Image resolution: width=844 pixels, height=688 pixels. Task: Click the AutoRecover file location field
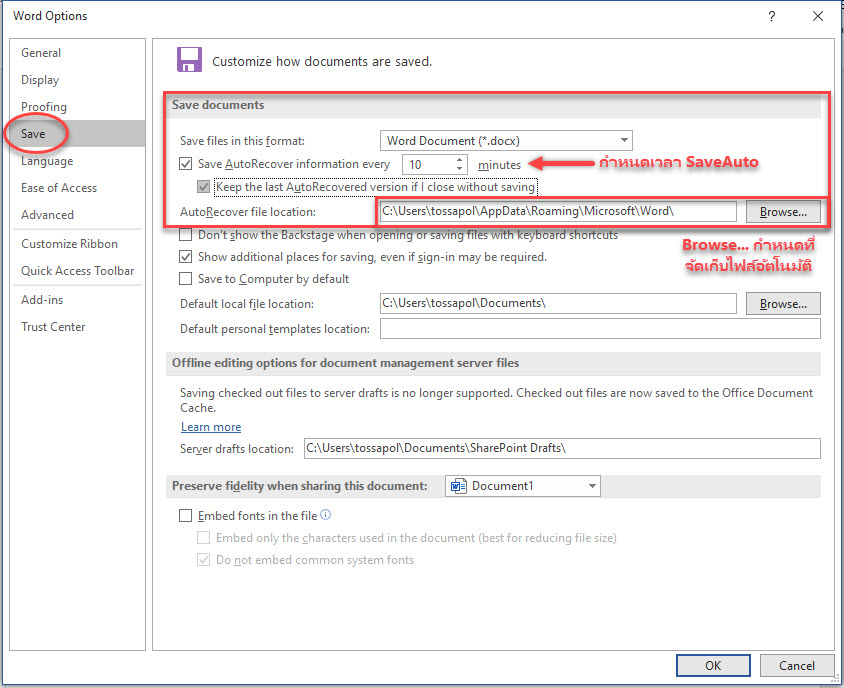pyautogui.click(x=558, y=211)
